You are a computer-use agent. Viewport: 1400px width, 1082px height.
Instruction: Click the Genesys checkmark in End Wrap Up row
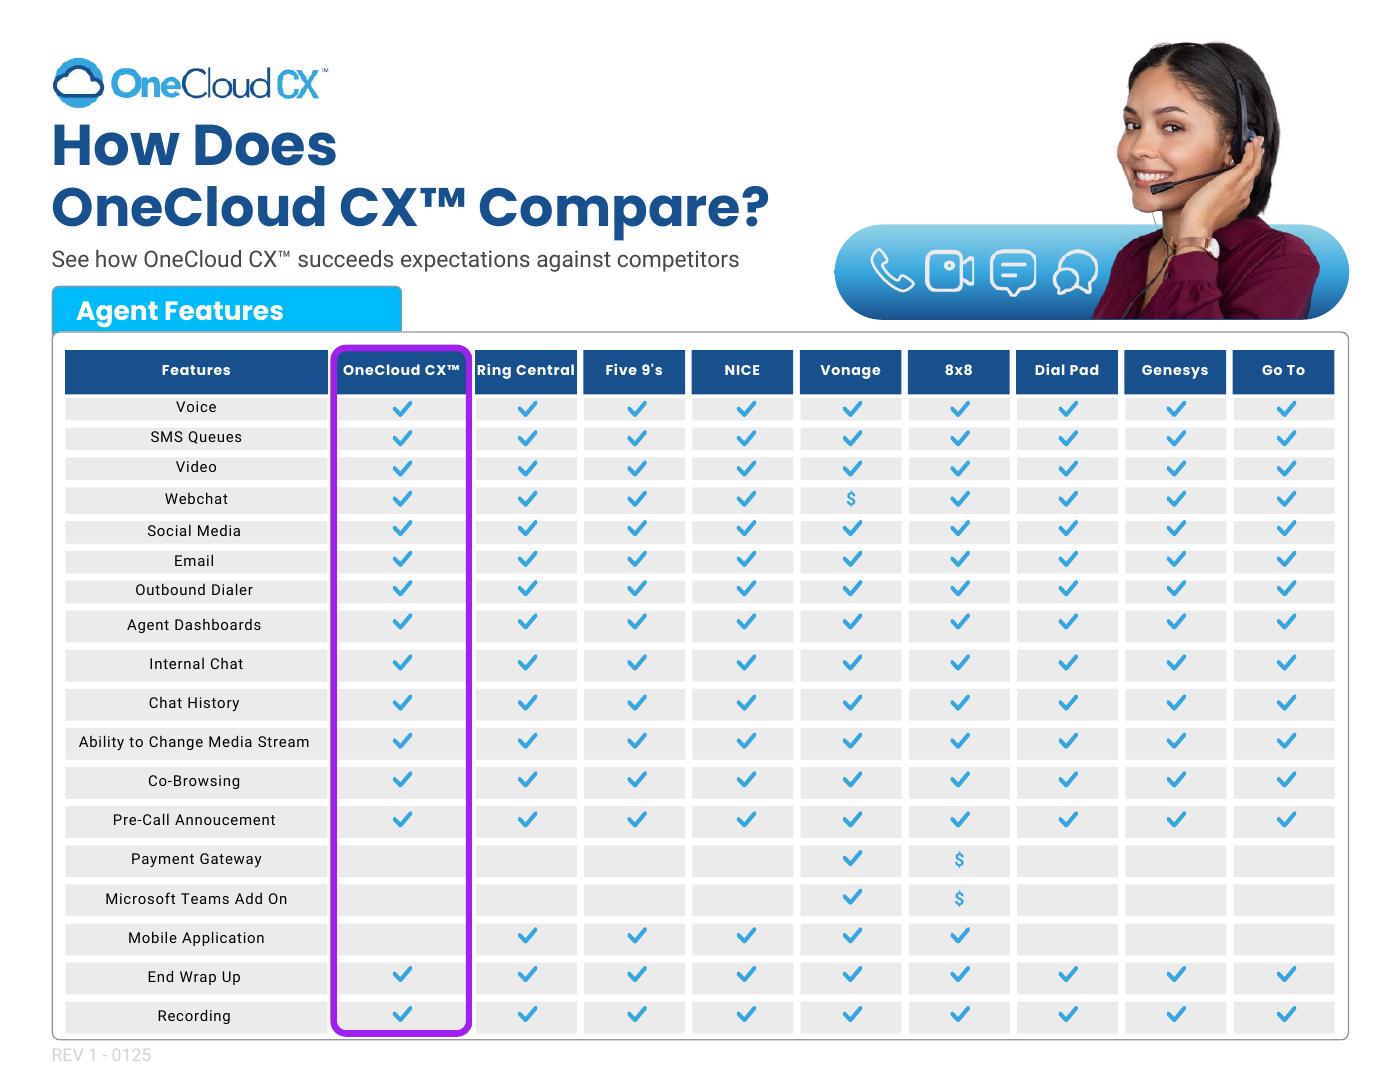[1176, 974]
